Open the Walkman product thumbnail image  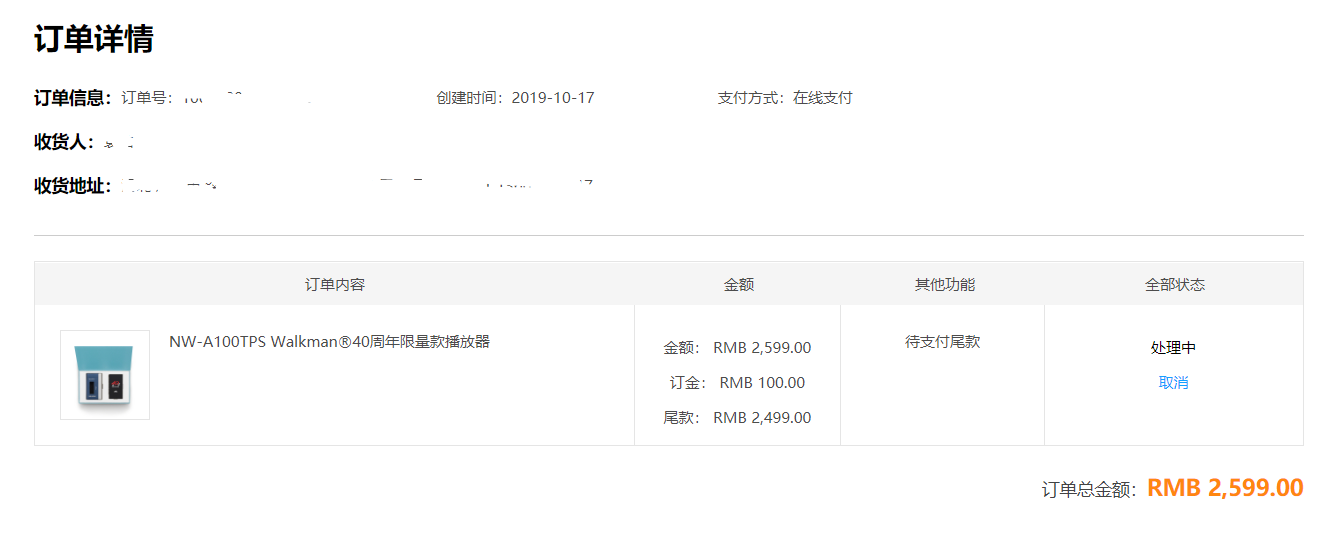[x=105, y=375]
